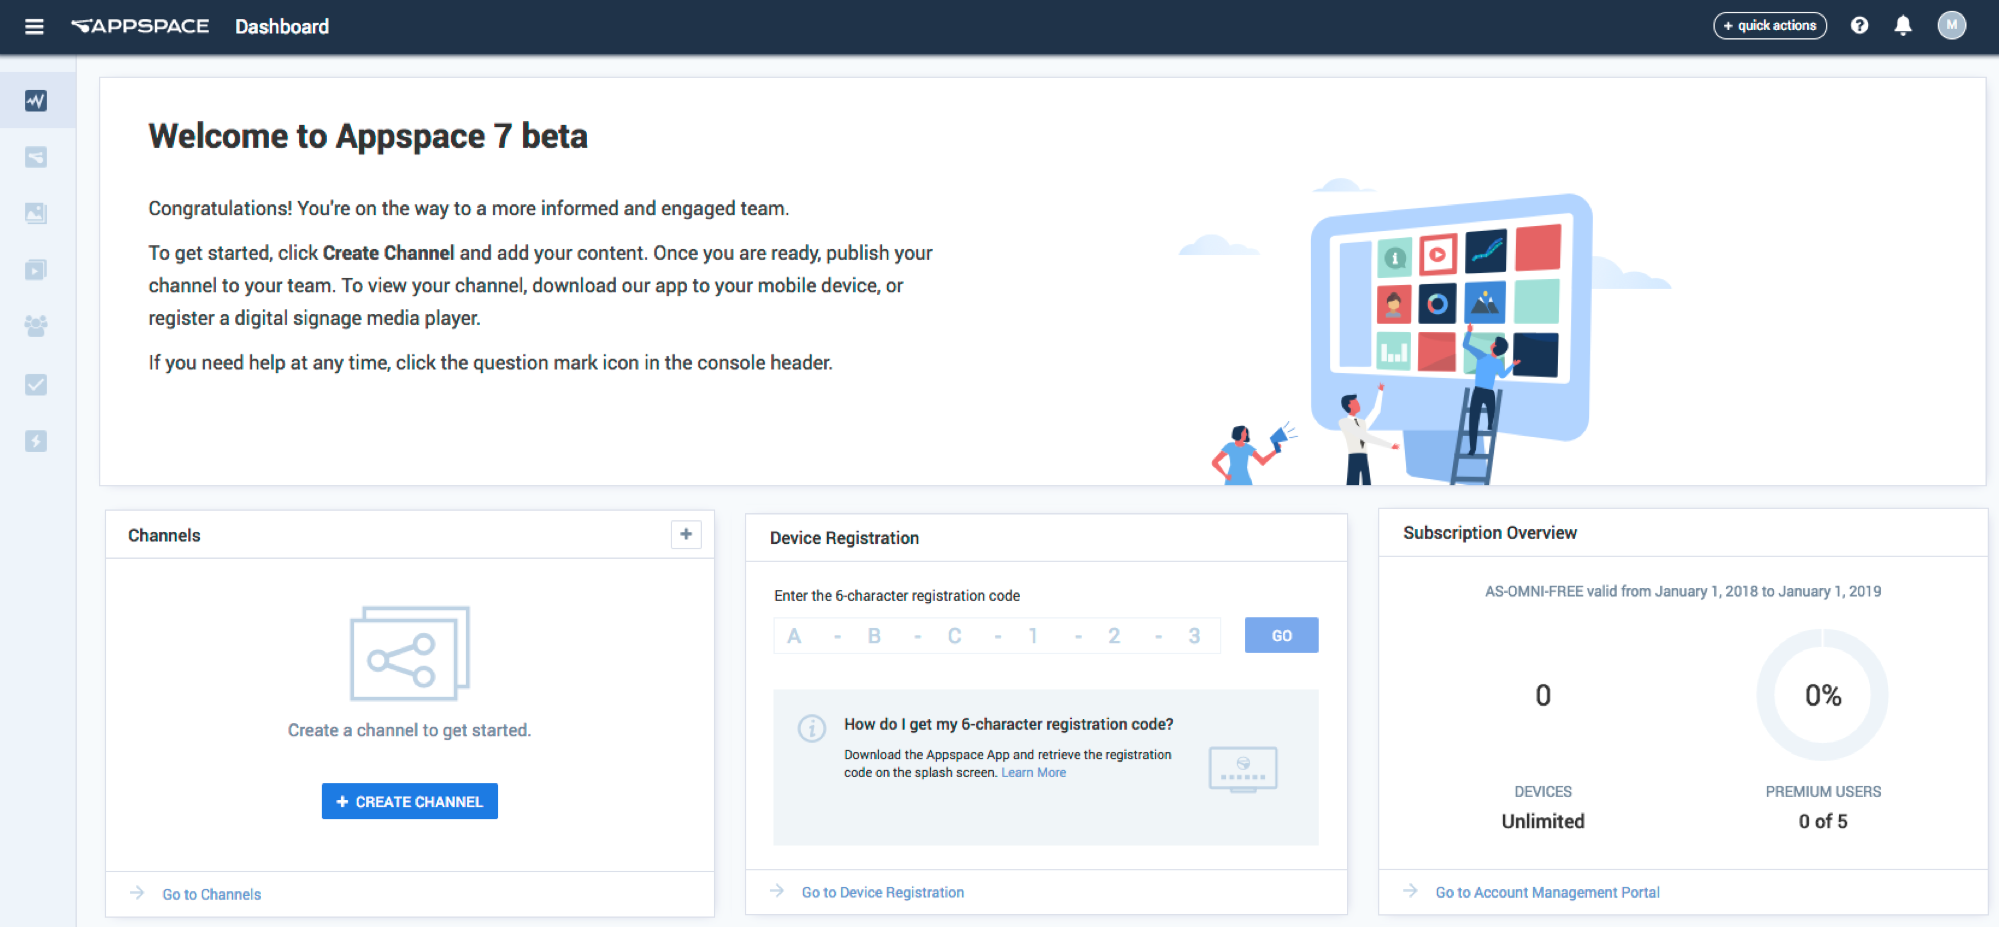
Task: Click the arrow beside Go to Channels
Action: tap(138, 893)
